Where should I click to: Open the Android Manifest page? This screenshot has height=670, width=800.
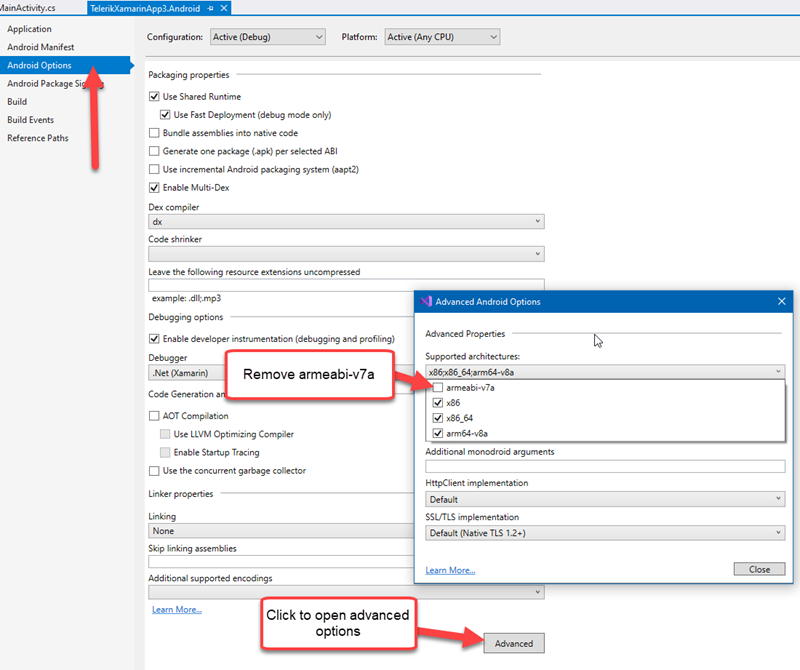[x=41, y=47]
